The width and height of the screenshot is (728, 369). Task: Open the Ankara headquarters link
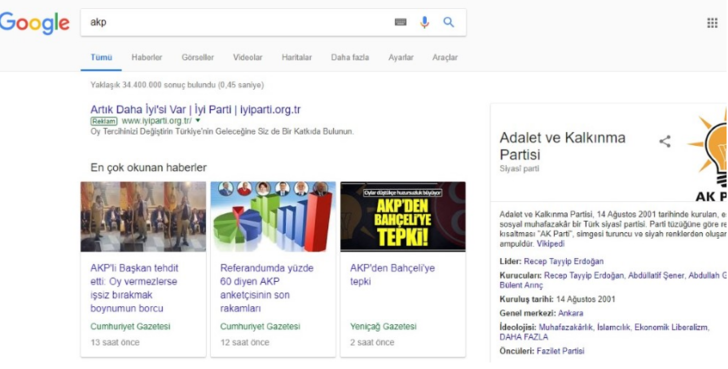571,313
